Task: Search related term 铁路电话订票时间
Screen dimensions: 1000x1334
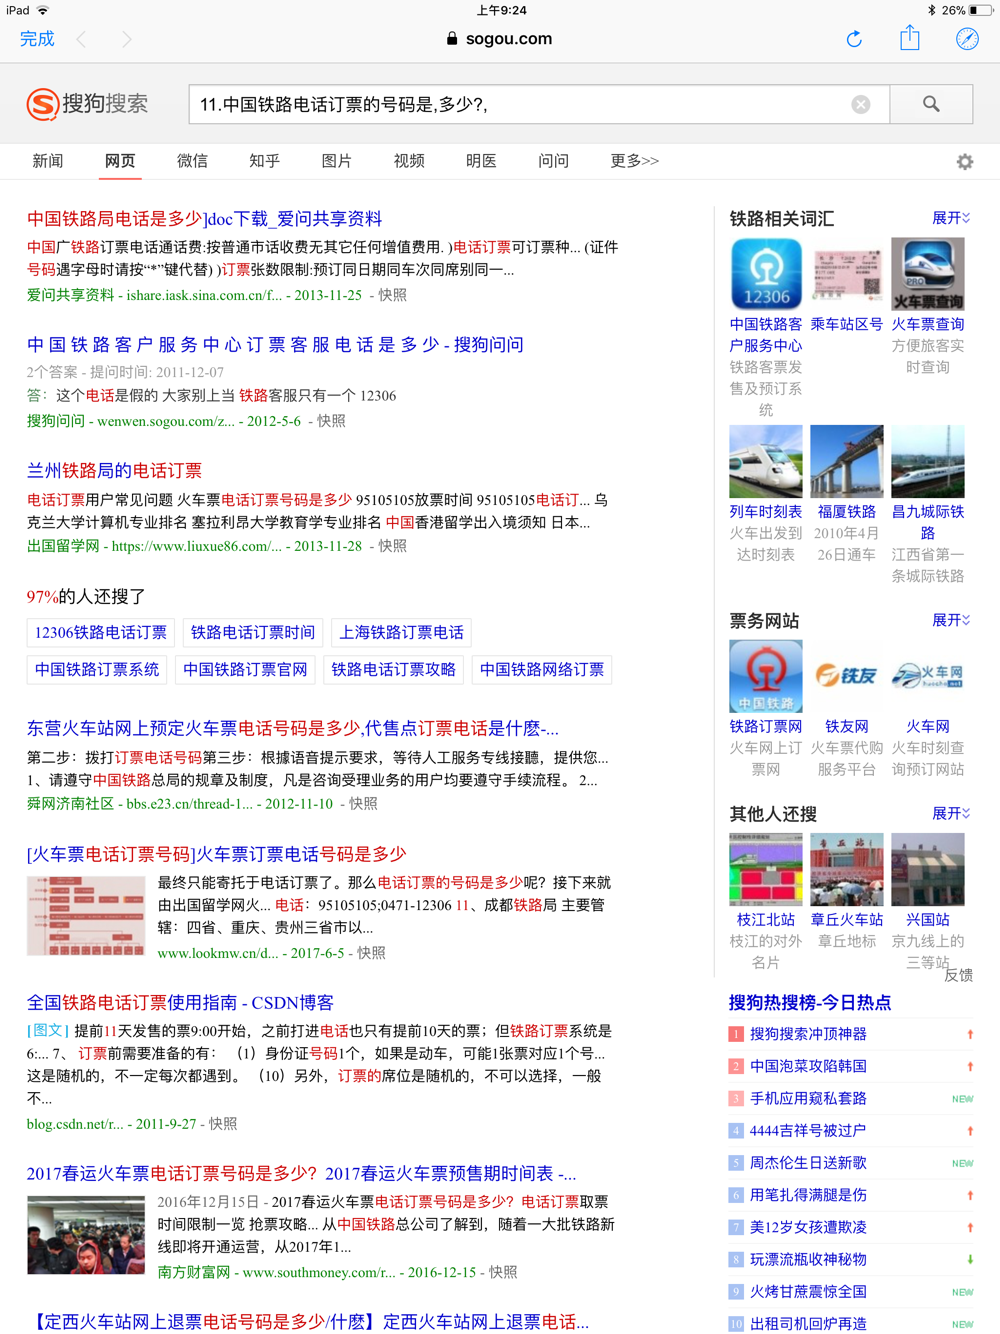Action: point(253,632)
